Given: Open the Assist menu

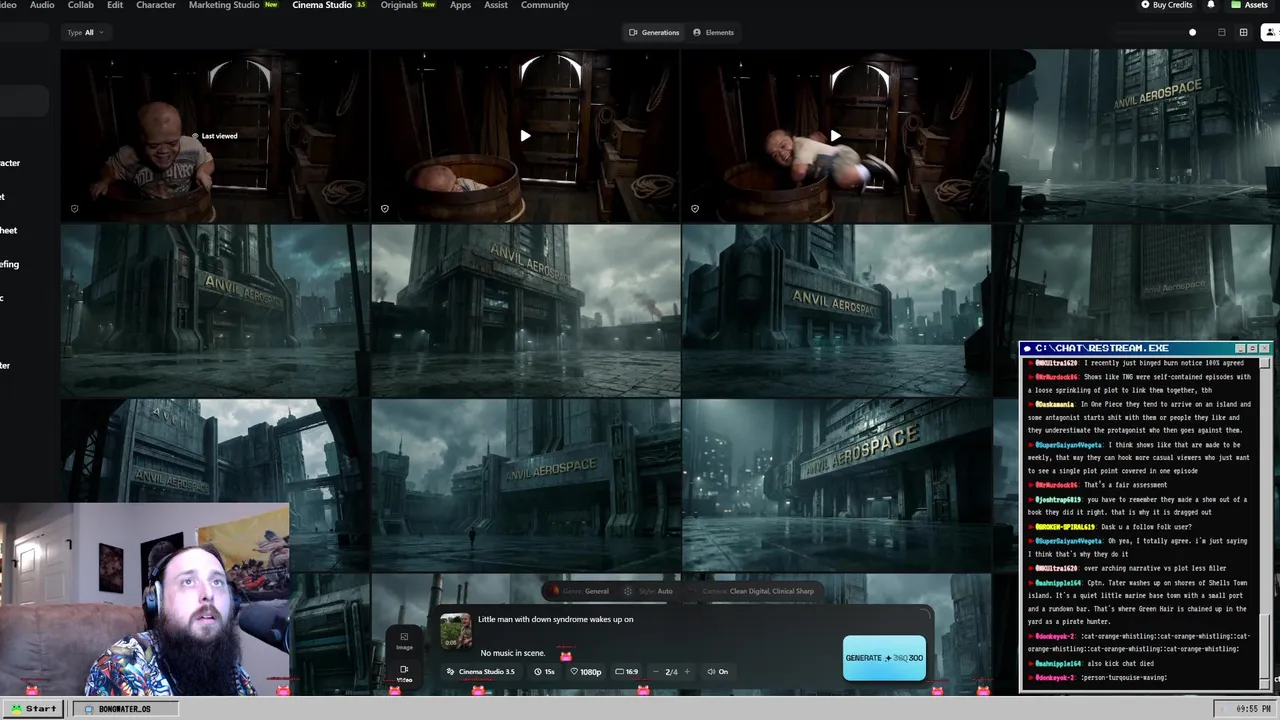Looking at the screenshot, I should pos(495,5).
